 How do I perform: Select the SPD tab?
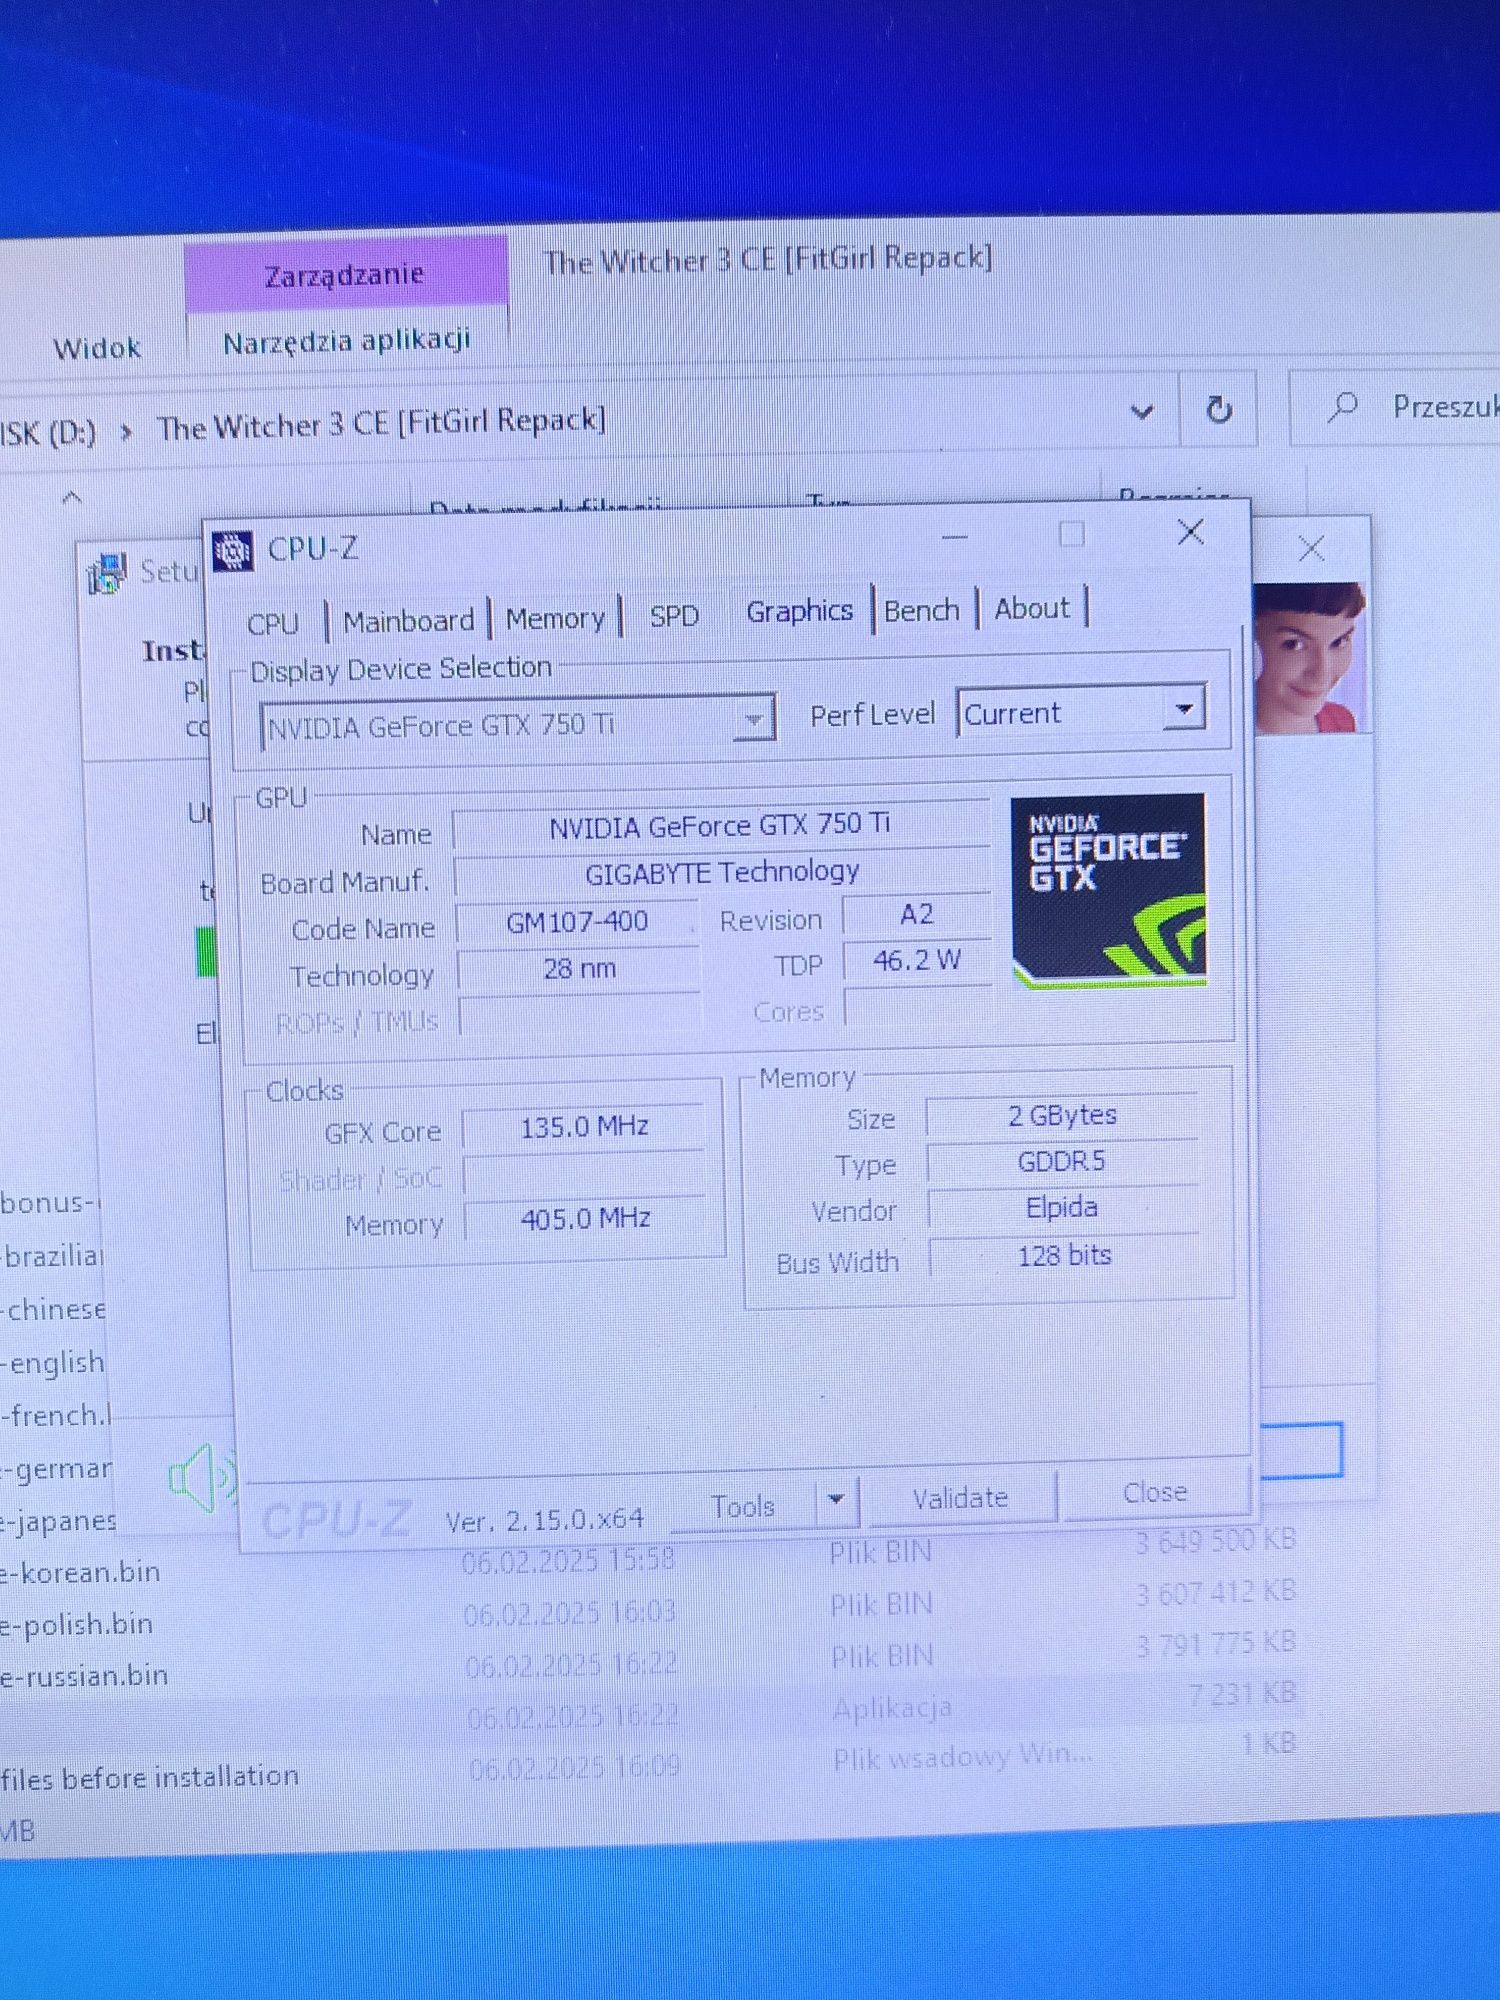[x=674, y=616]
